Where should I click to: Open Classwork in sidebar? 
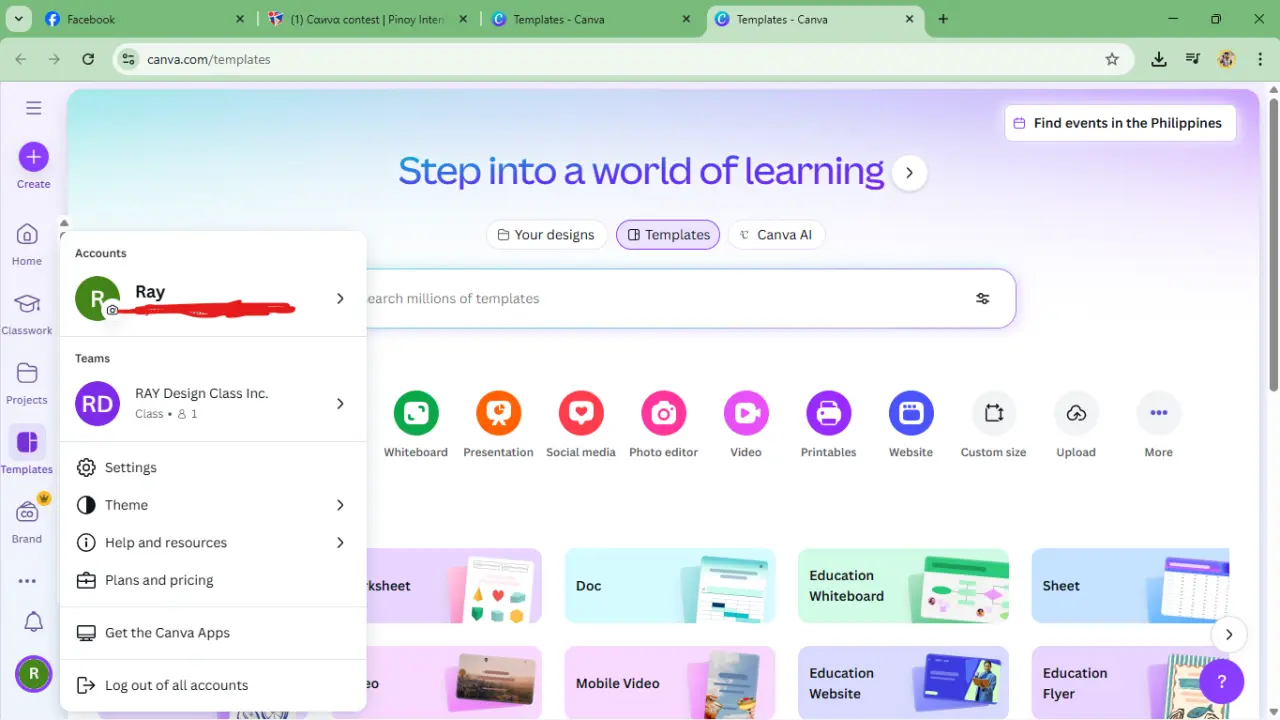coord(27,314)
